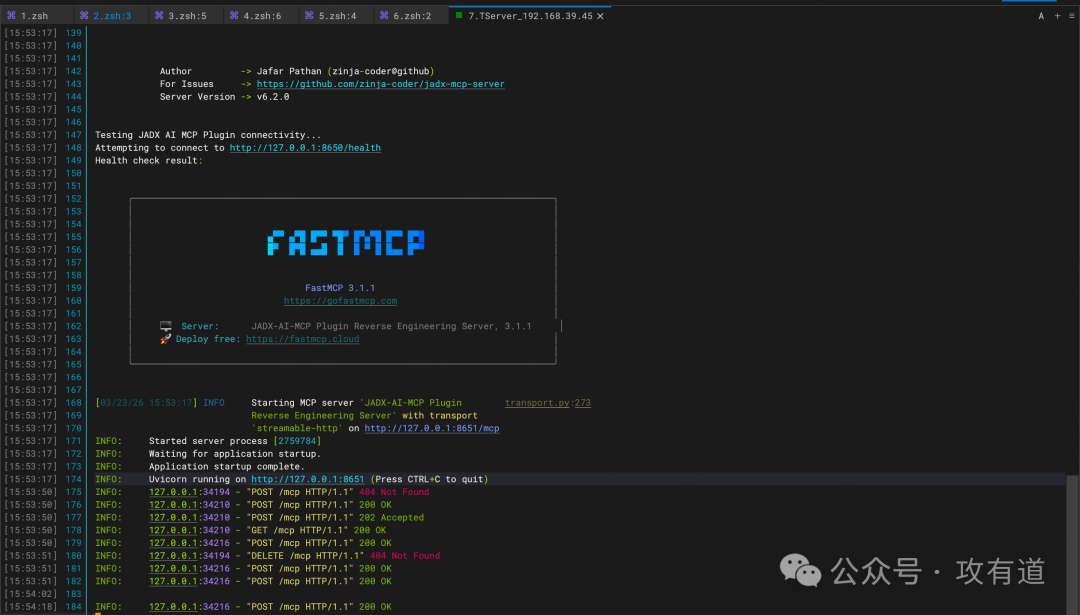This screenshot has width=1080, height=615.
Task: Click the 'v6.2.0' server version value
Action: pos(273,97)
